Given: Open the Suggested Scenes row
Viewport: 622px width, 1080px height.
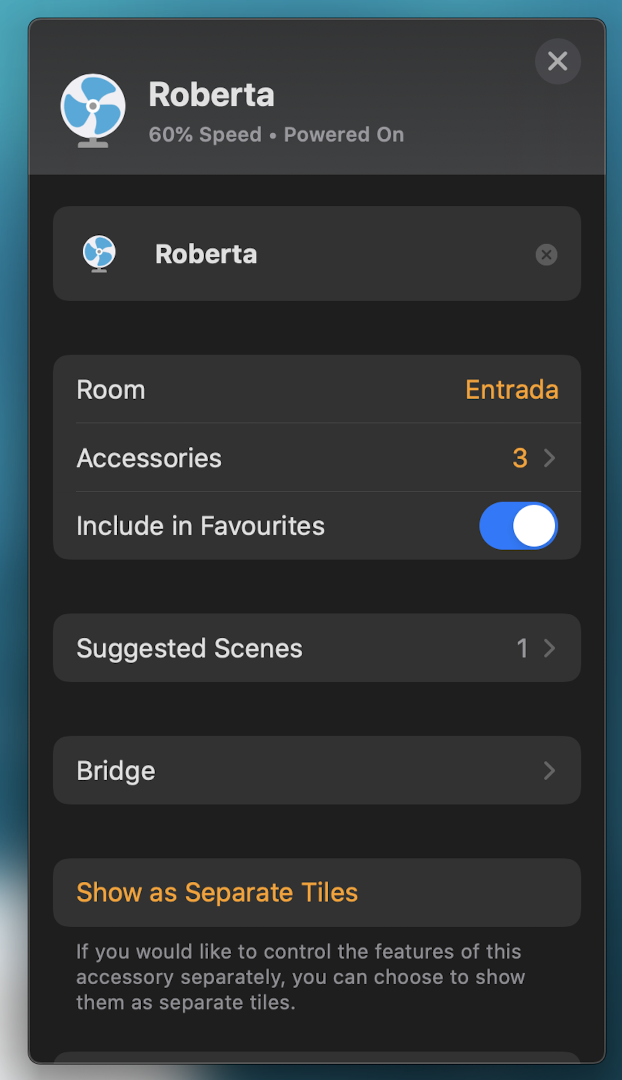Looking at the screenshot, I should pyautogui.click(x=317, y=648).
